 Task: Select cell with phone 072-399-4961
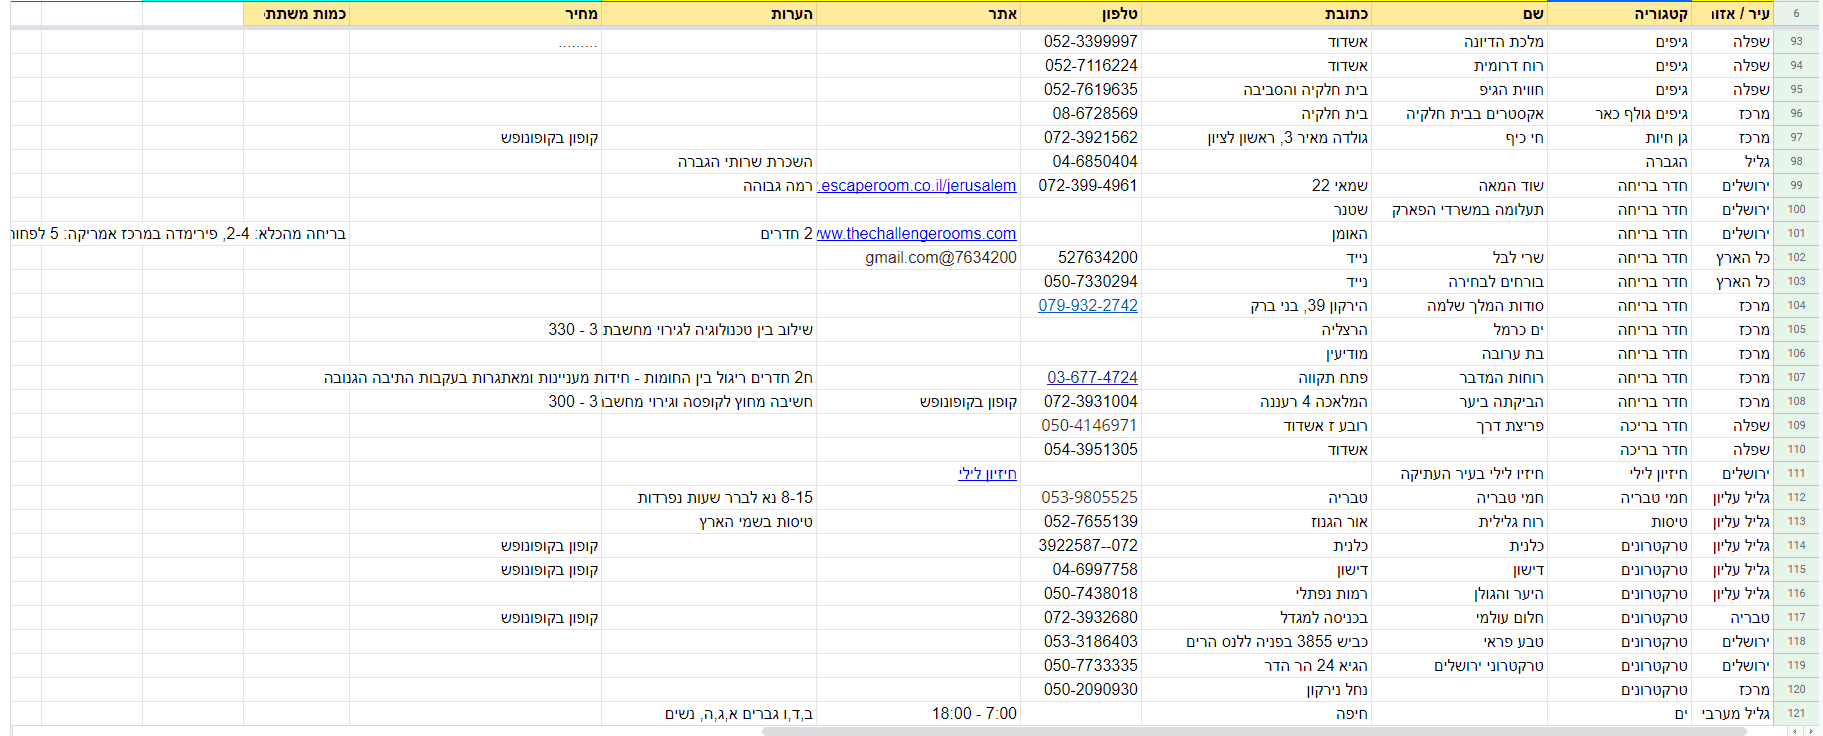coord(1081,186)
